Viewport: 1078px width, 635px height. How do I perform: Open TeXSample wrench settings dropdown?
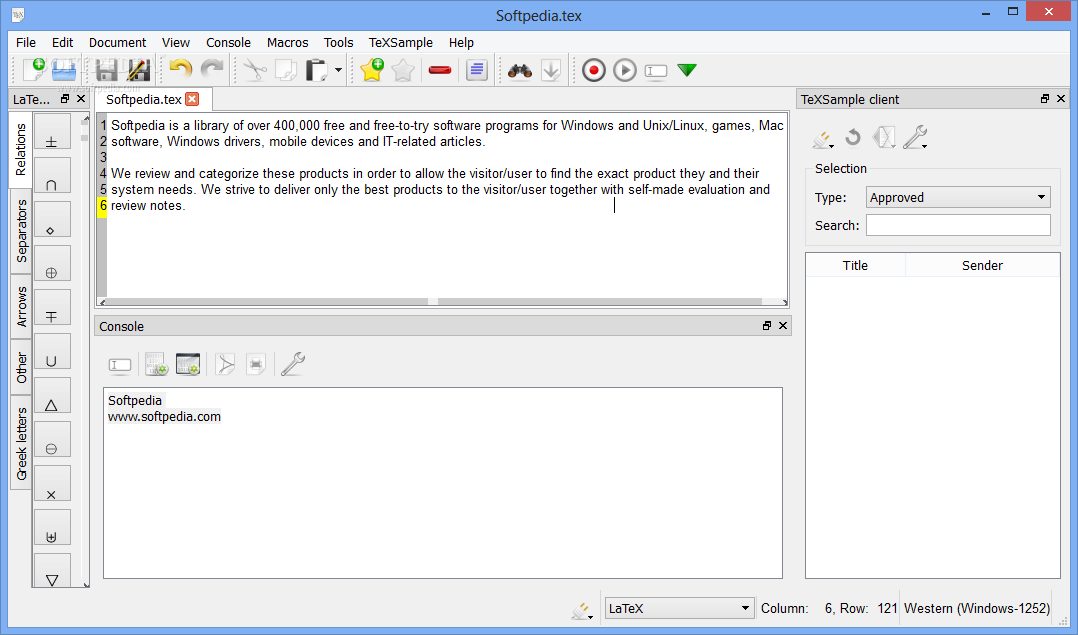click(x=915, y=137)
